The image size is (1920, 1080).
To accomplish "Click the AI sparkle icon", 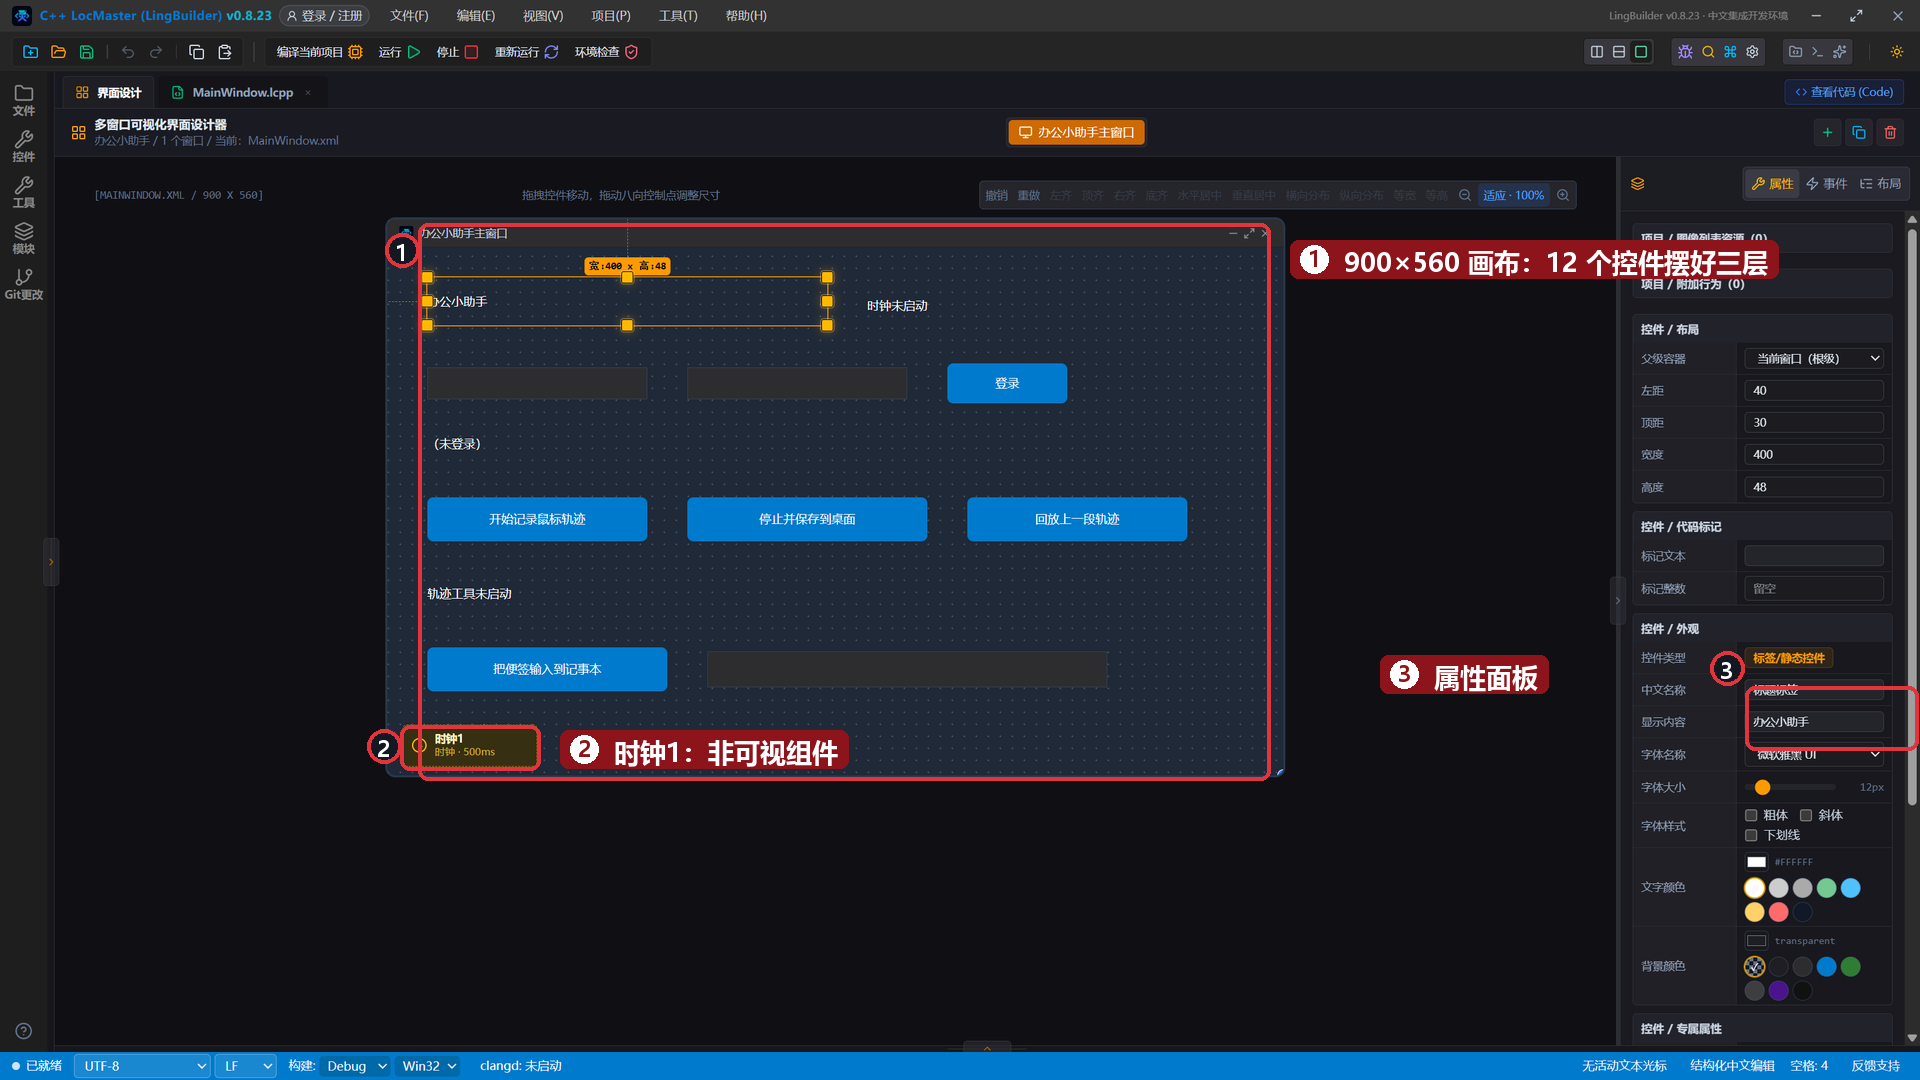I will (1840, 52).
